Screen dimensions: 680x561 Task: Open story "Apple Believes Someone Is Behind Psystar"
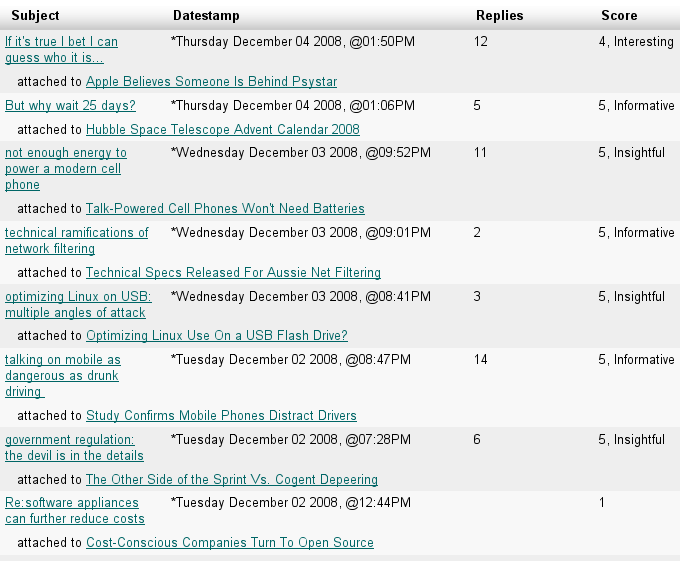211,82
